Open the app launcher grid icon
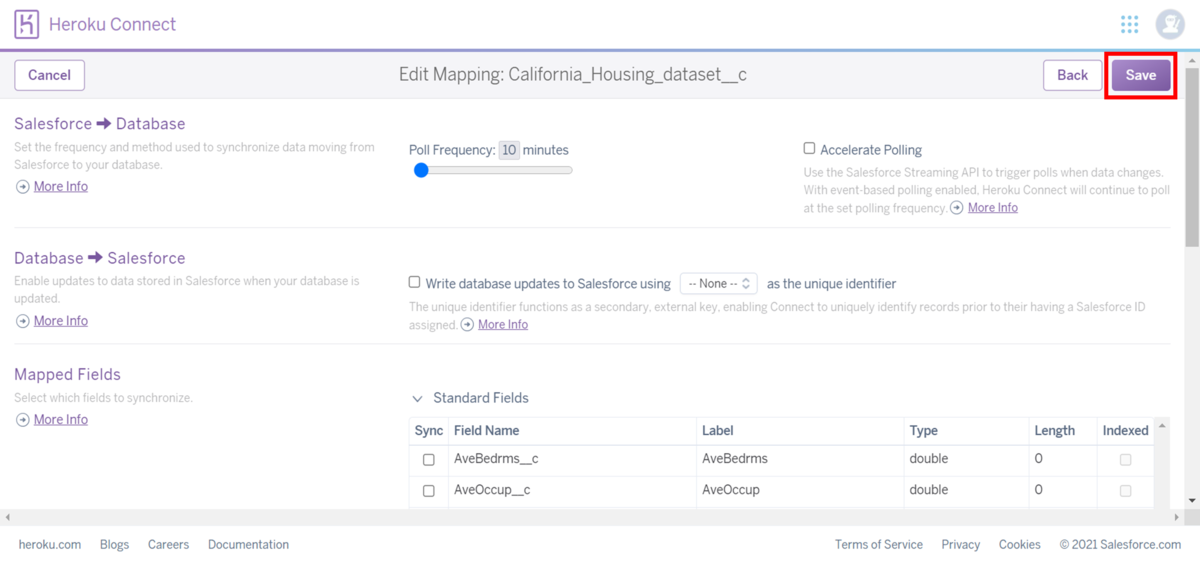The width and height of the screenshot is (1200, 563). [1129, 24]
